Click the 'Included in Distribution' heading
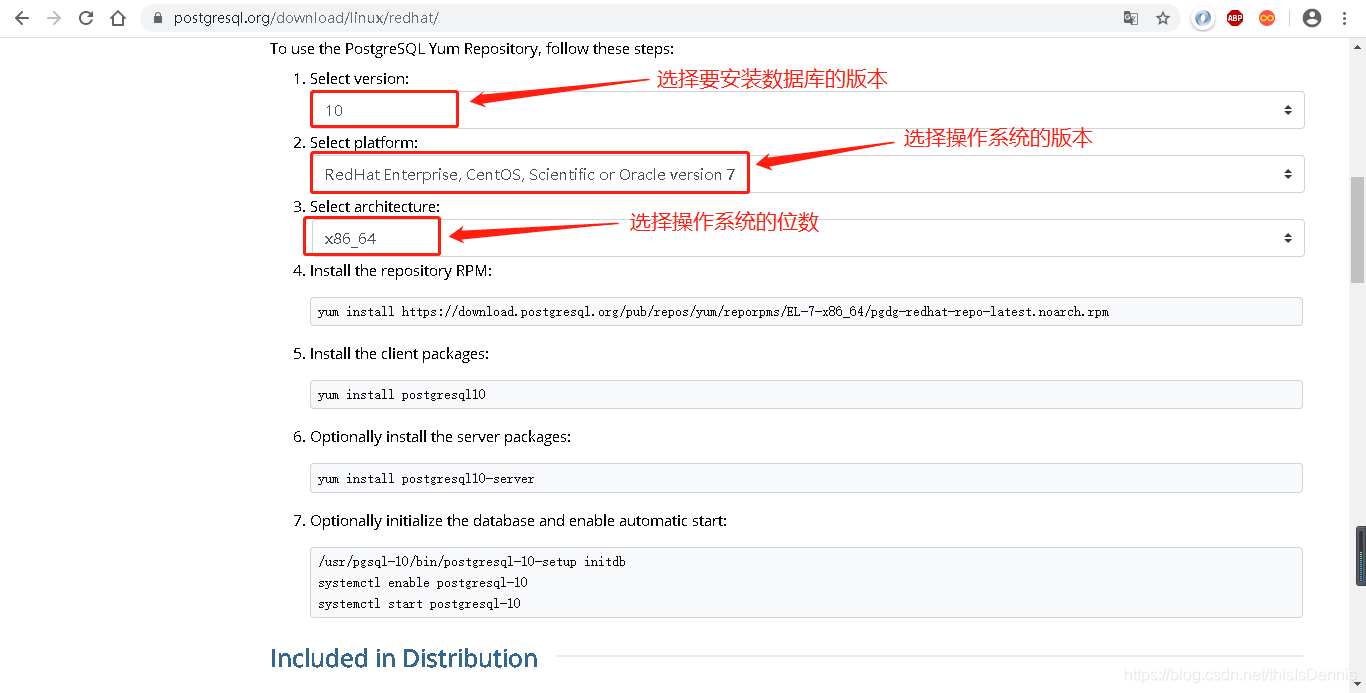The image size is (1366, 693). [404, 658]
